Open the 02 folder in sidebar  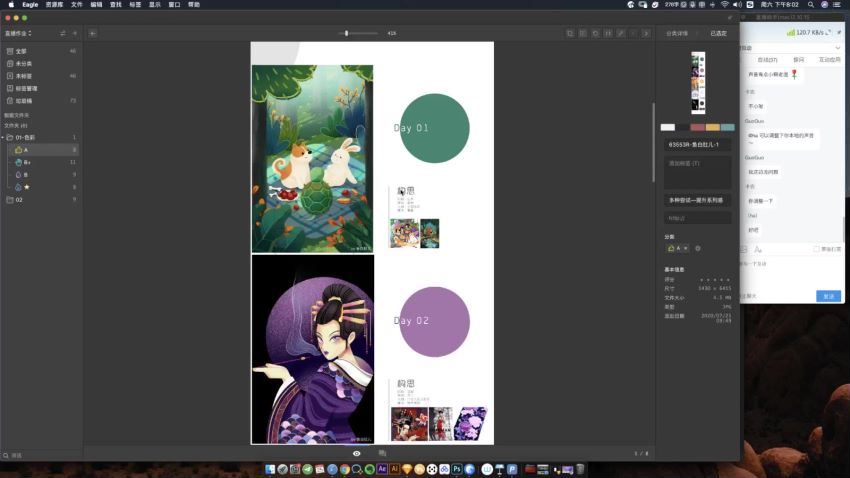(41, 200)
